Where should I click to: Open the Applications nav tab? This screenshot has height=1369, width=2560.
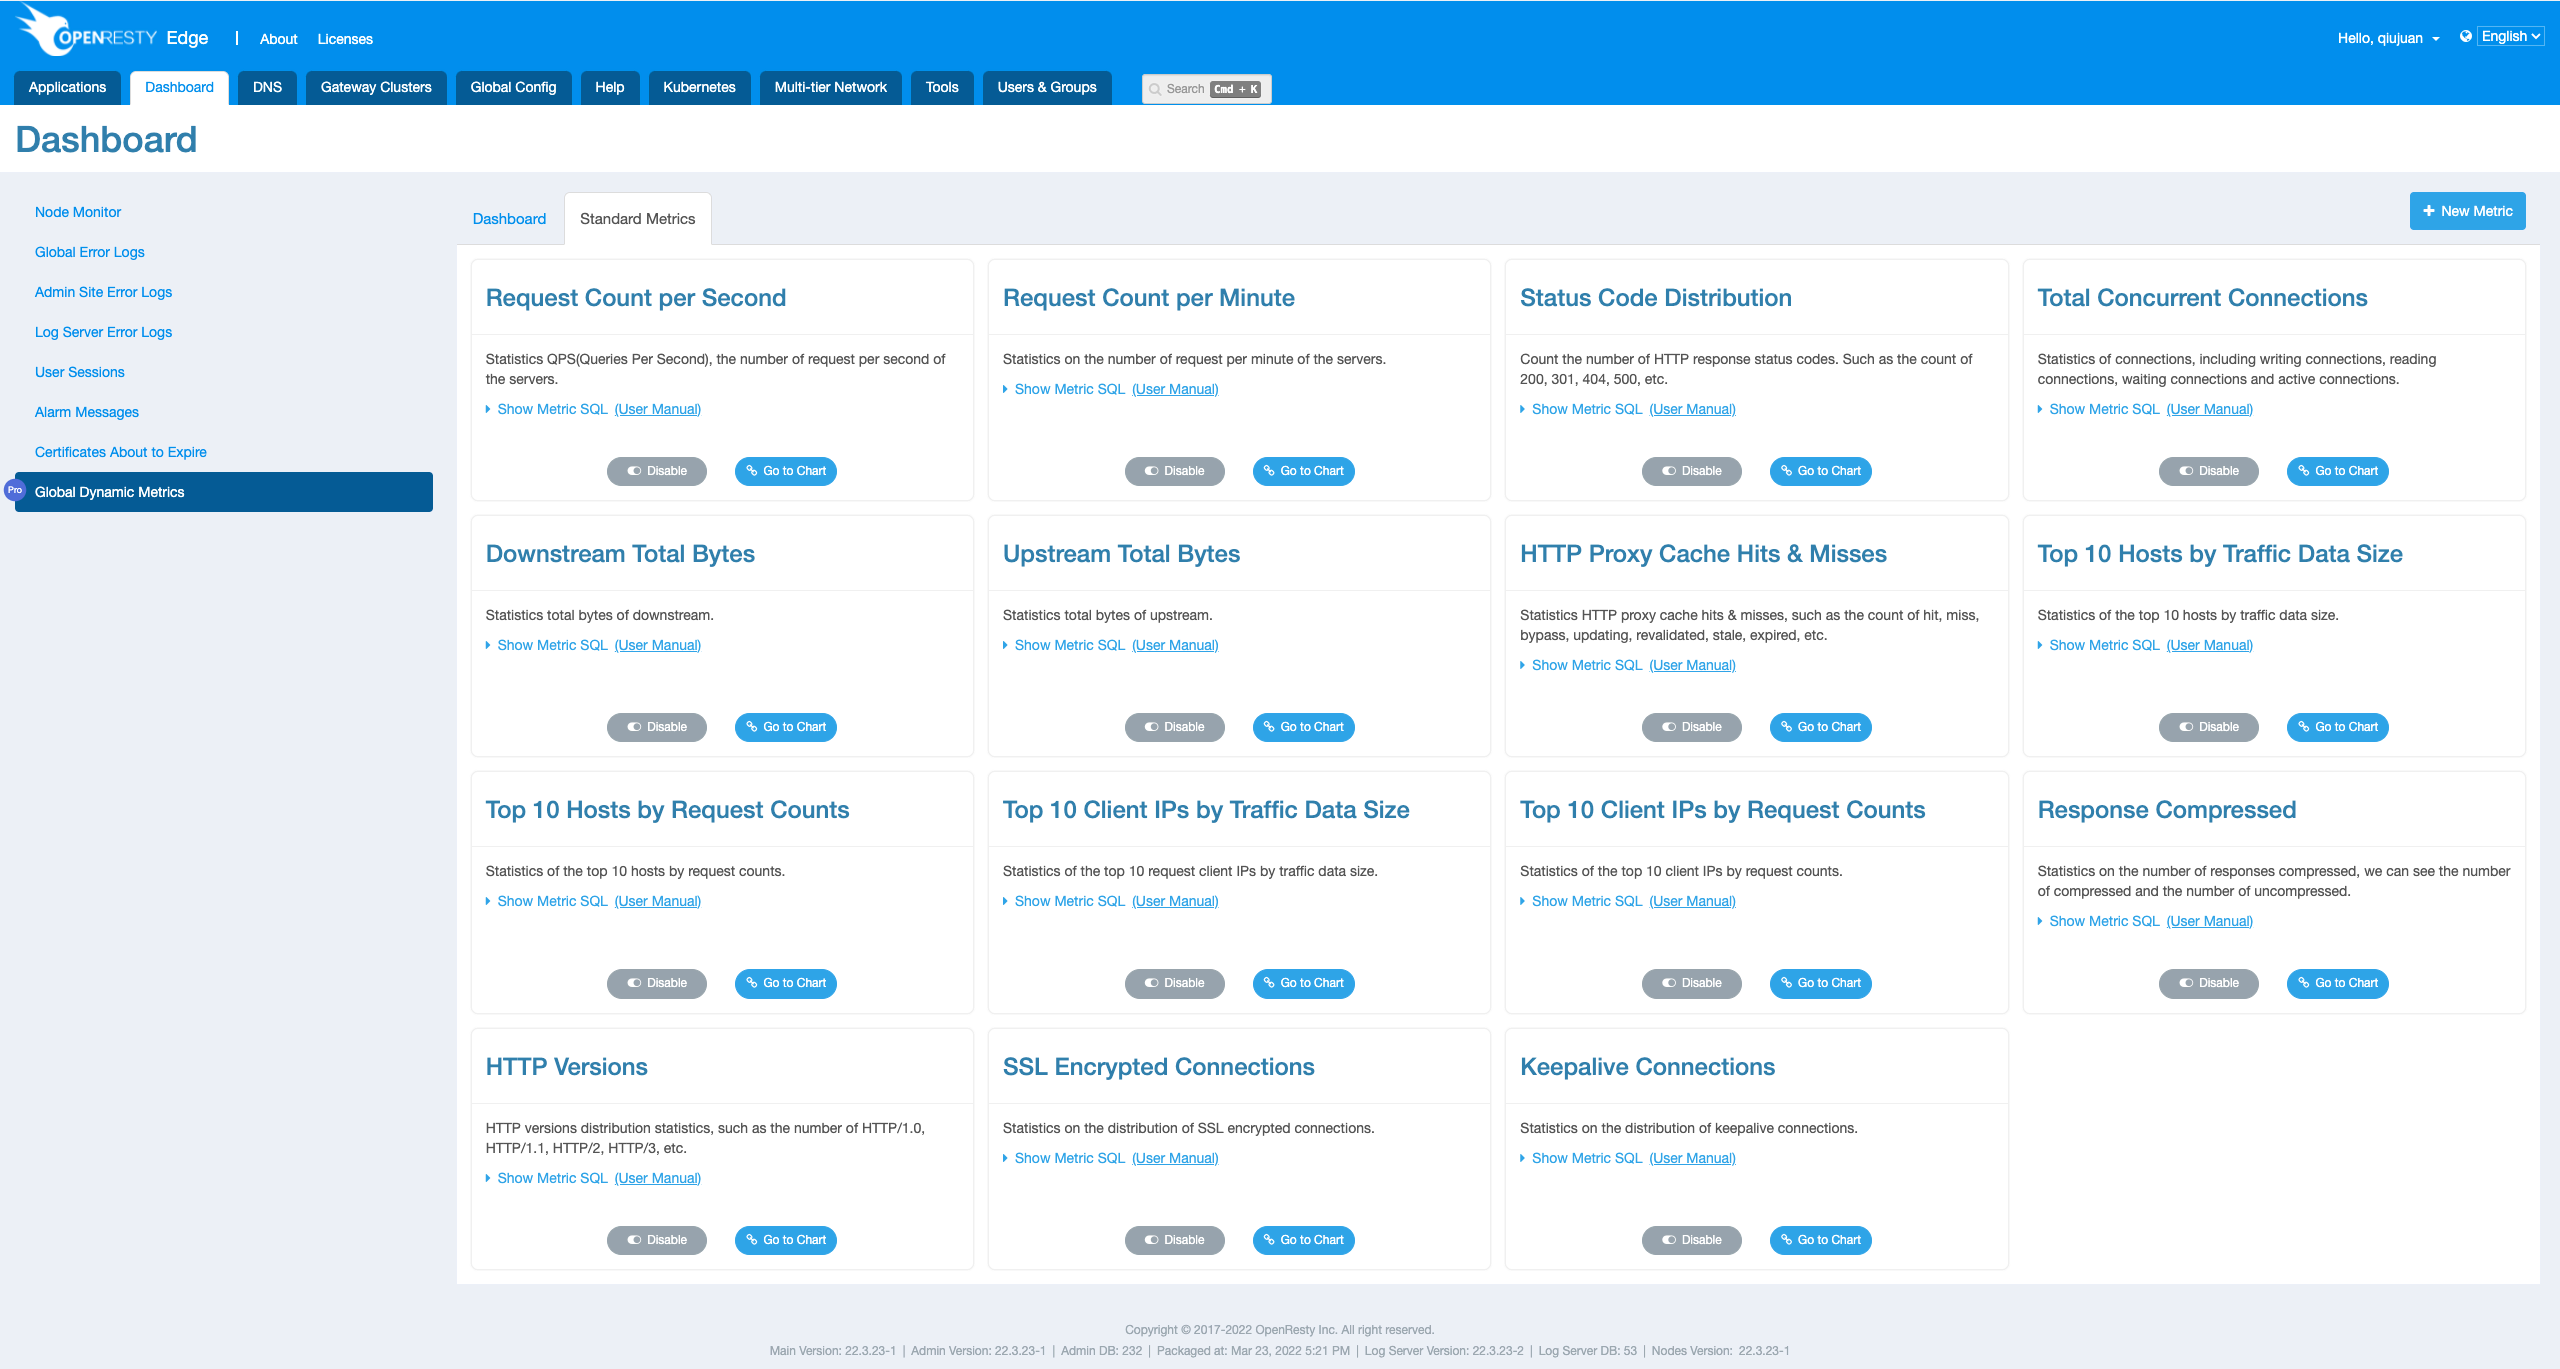(67, 88)
